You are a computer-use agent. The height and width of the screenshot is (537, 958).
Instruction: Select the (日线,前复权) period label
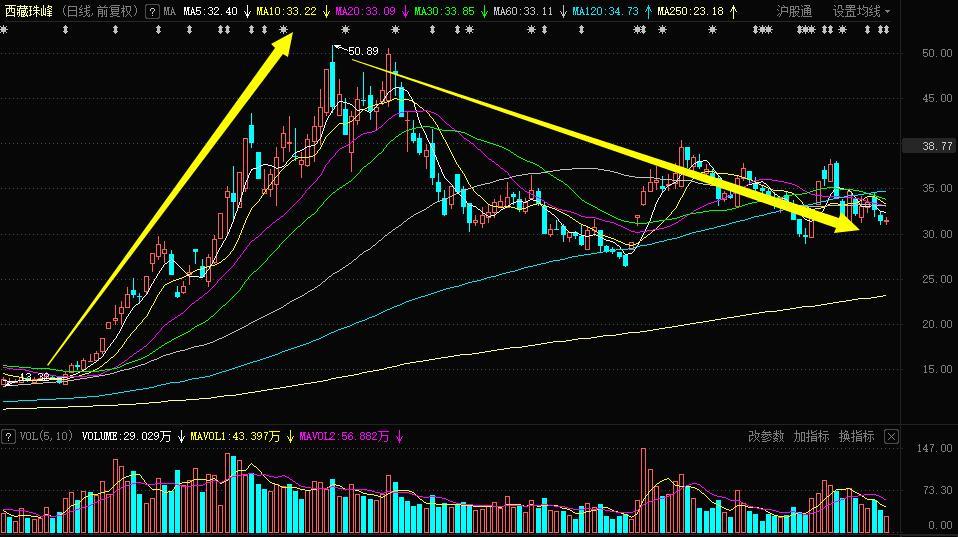pos(100,11)
